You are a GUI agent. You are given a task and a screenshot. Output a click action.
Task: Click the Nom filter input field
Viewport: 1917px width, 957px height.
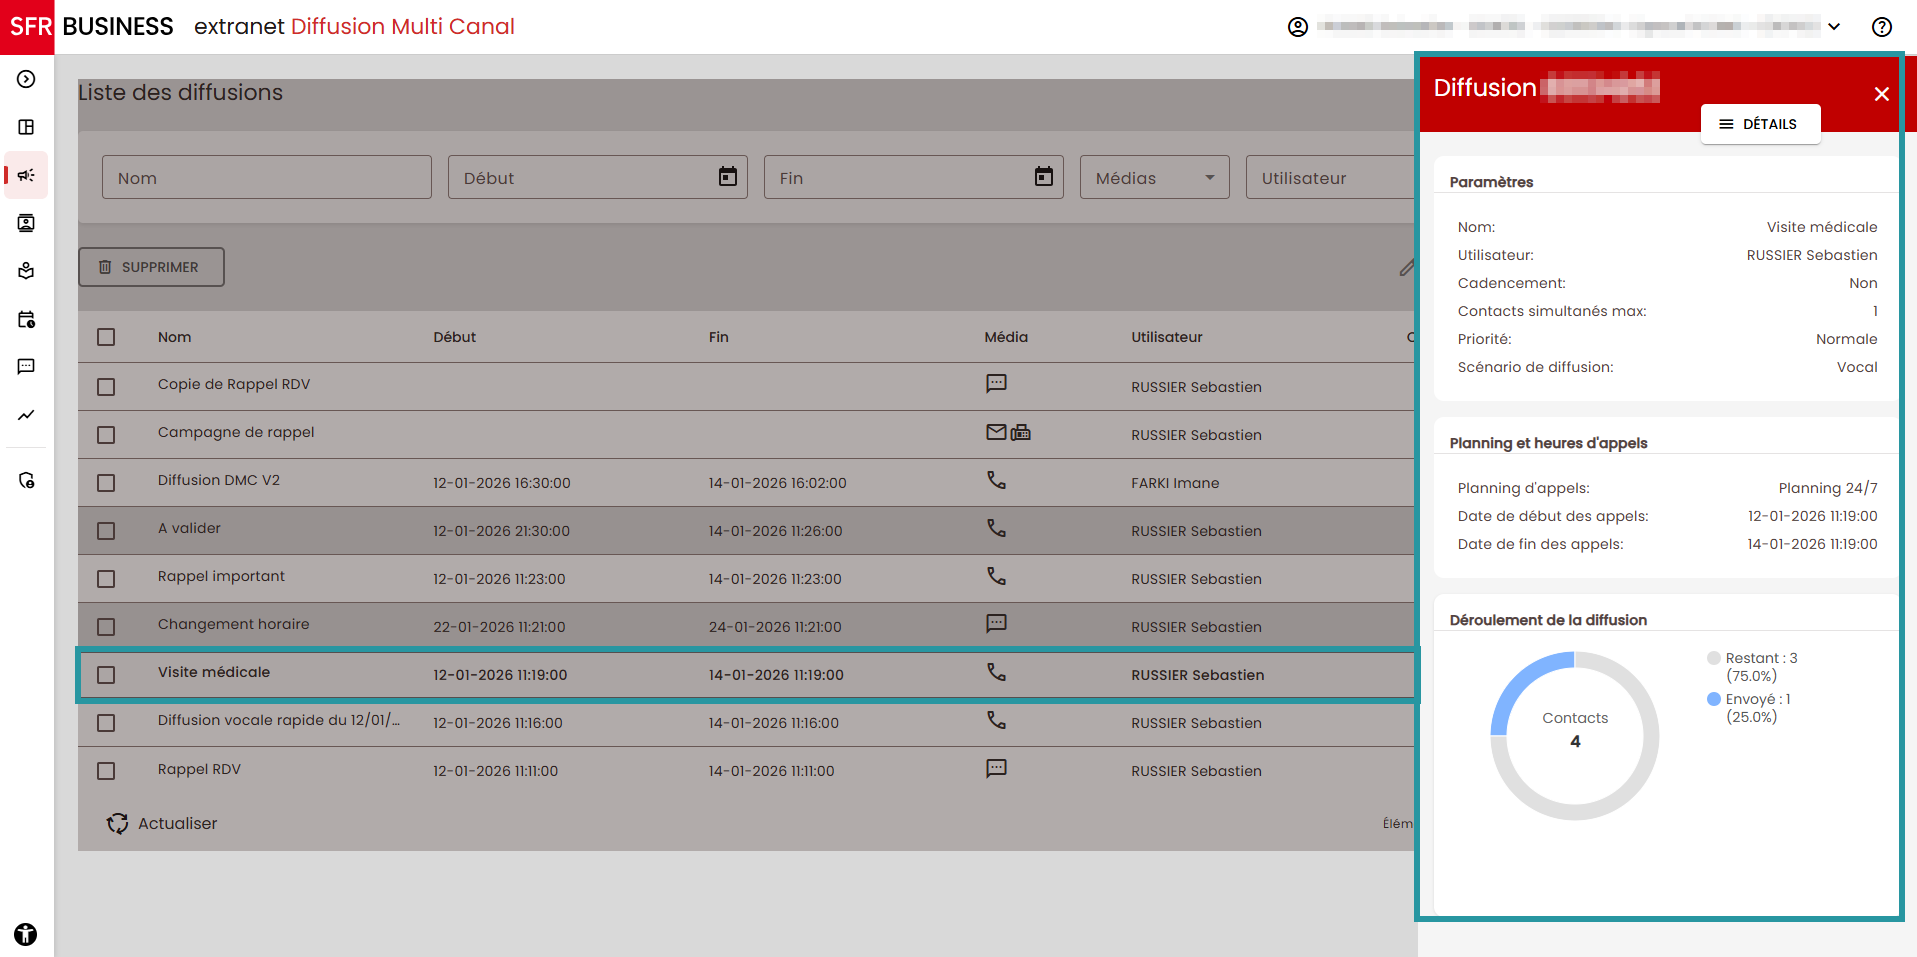(x=266, y=178)
